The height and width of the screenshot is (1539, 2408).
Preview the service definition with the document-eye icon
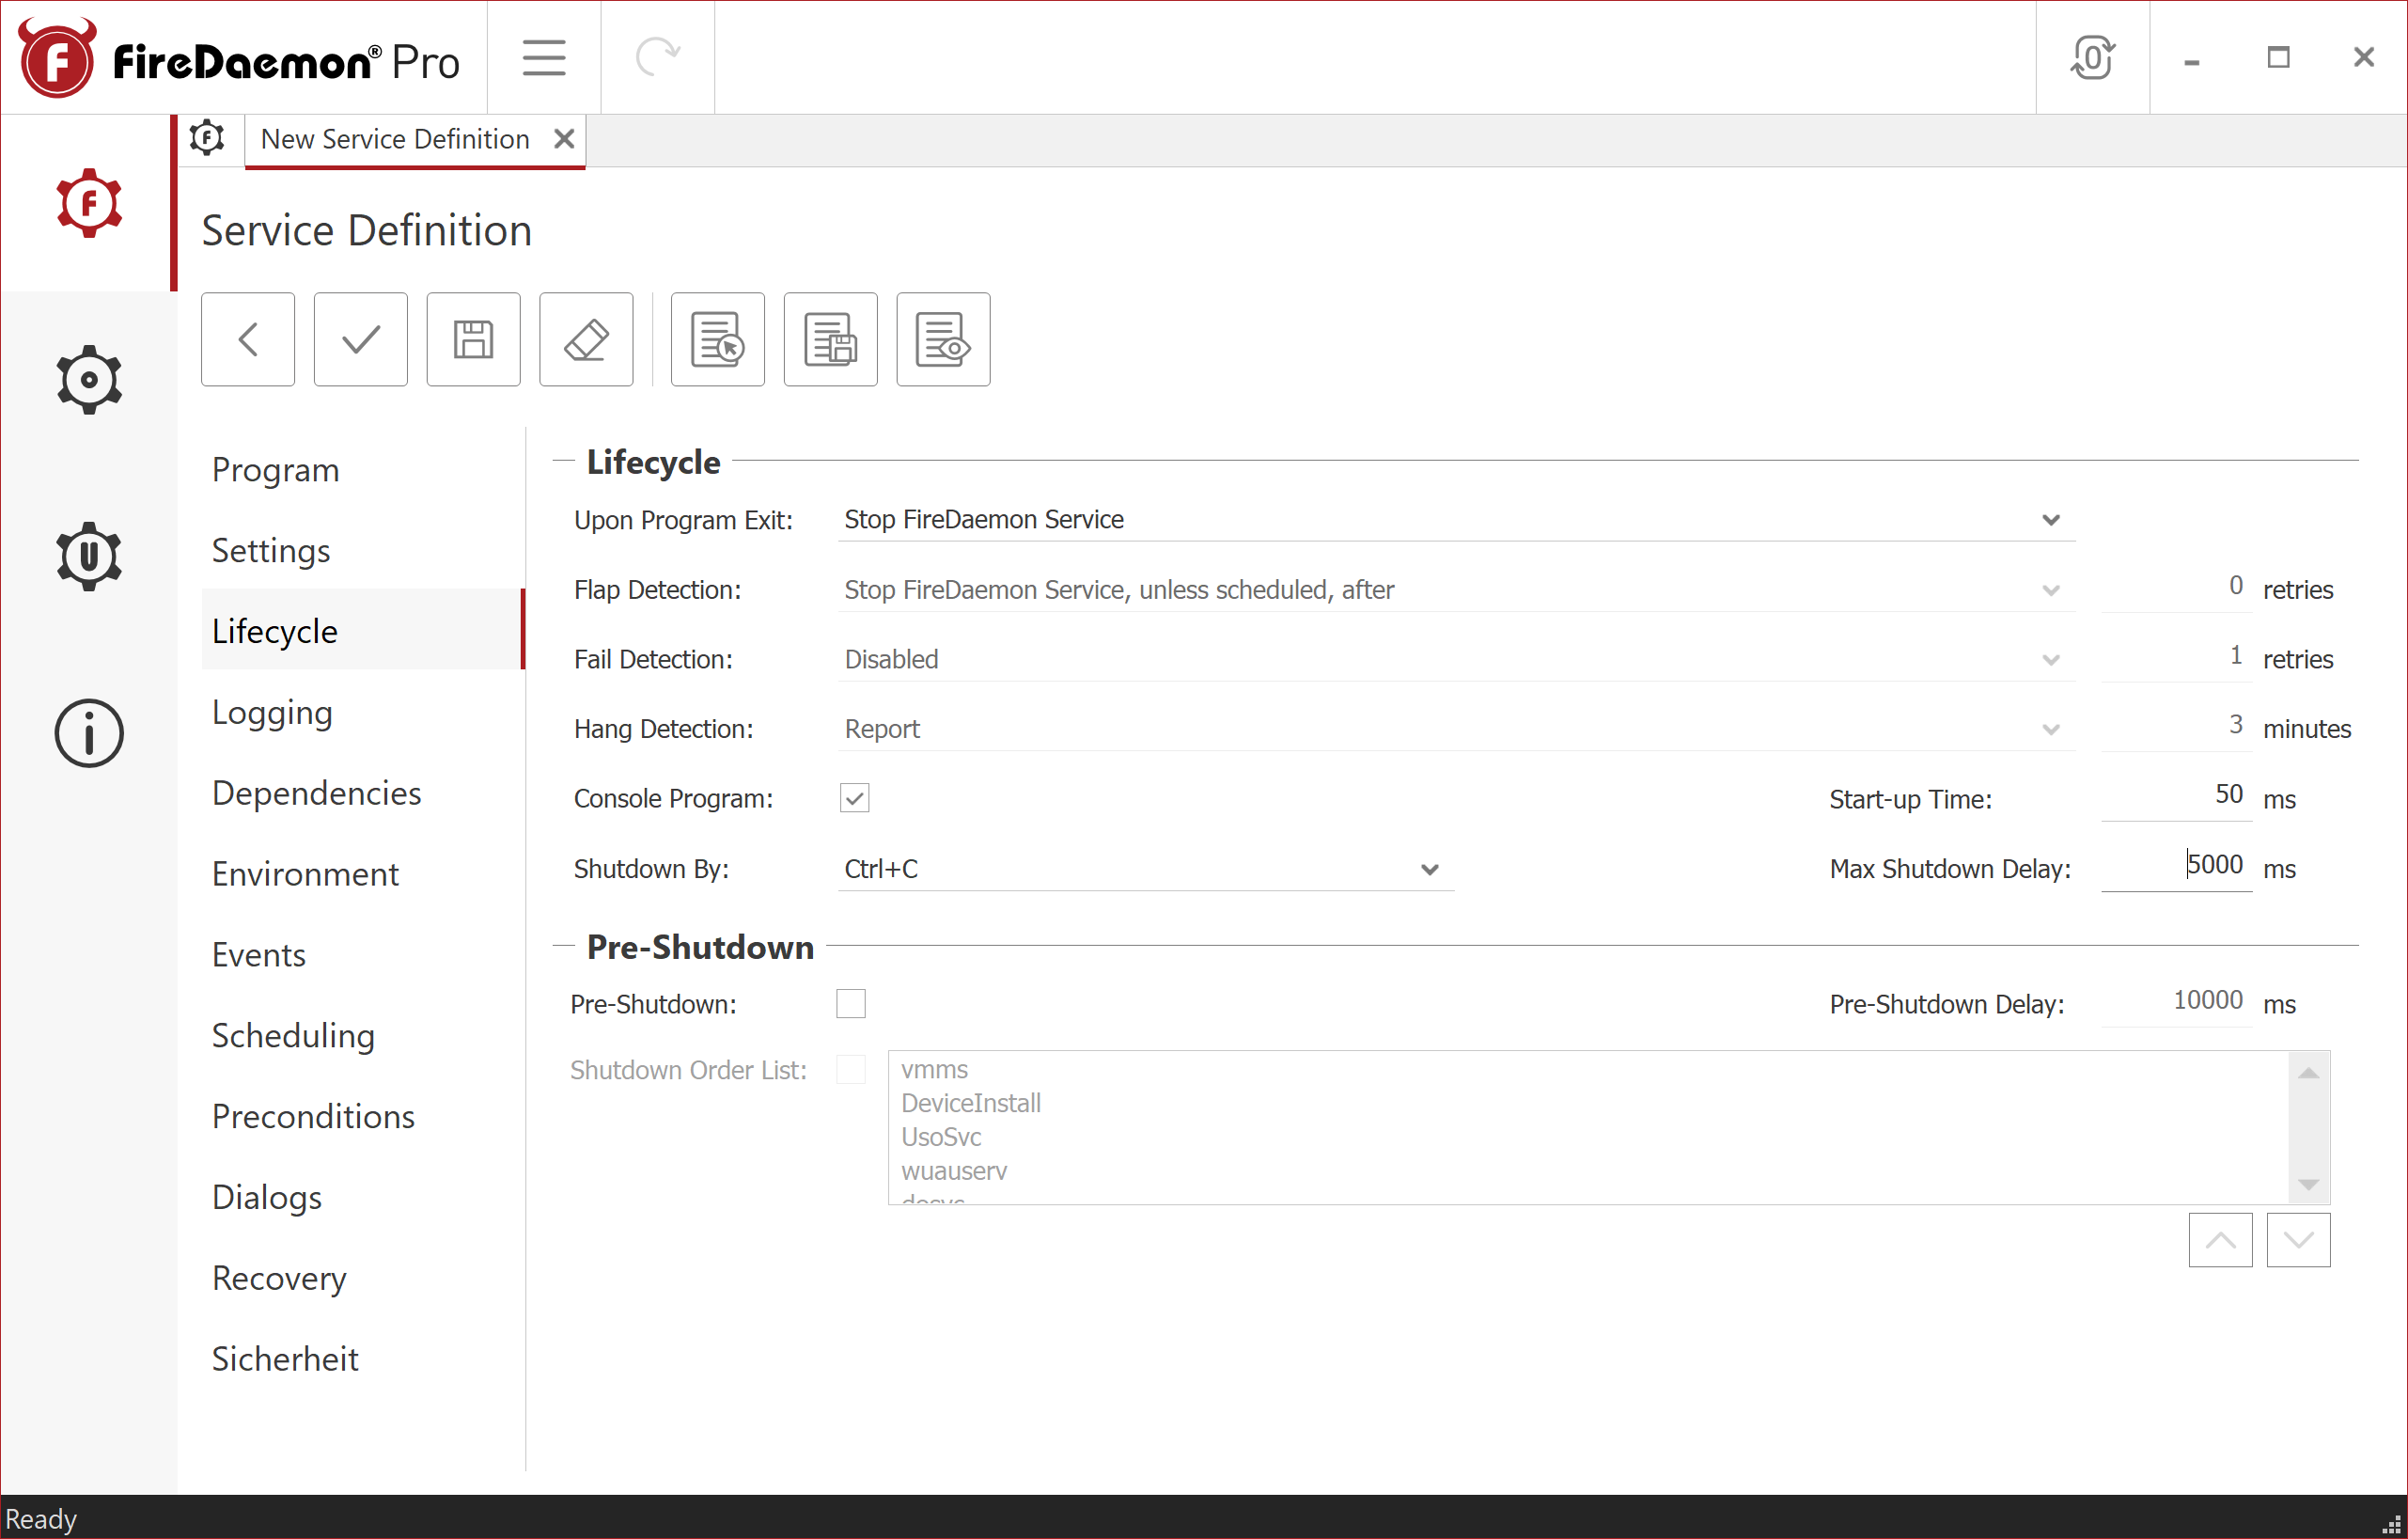point(941,339)
